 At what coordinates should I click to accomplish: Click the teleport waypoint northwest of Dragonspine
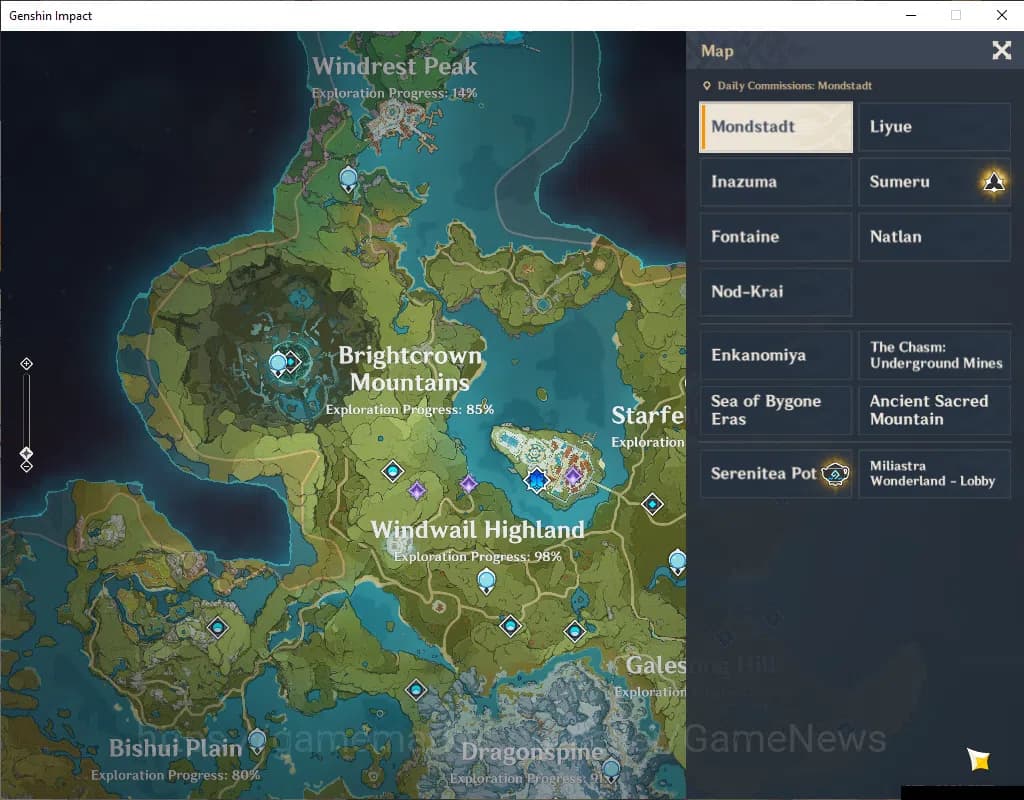pos(416,690)
